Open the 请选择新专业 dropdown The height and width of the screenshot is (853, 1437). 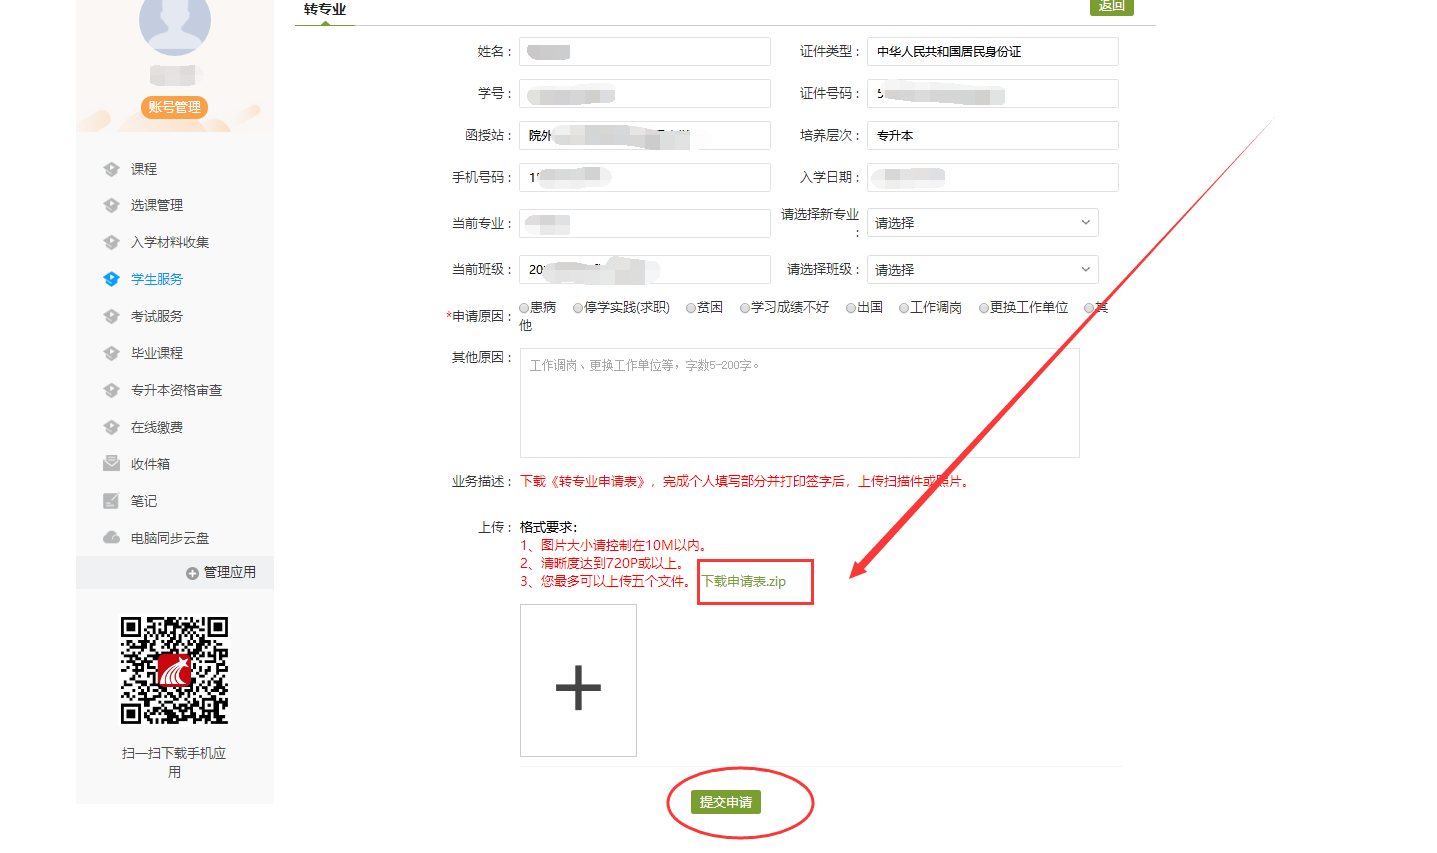coord(982,223)
